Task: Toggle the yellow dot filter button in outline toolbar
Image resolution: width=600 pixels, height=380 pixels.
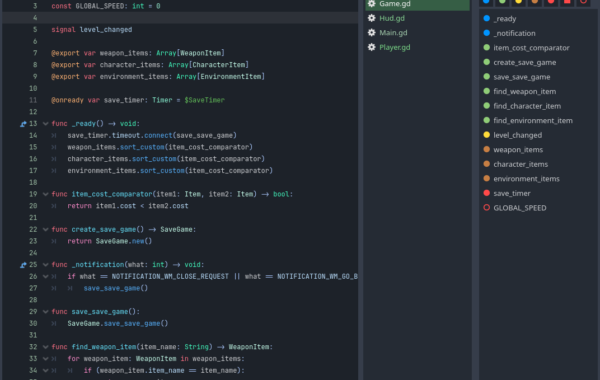Action: tap(518, 2)
